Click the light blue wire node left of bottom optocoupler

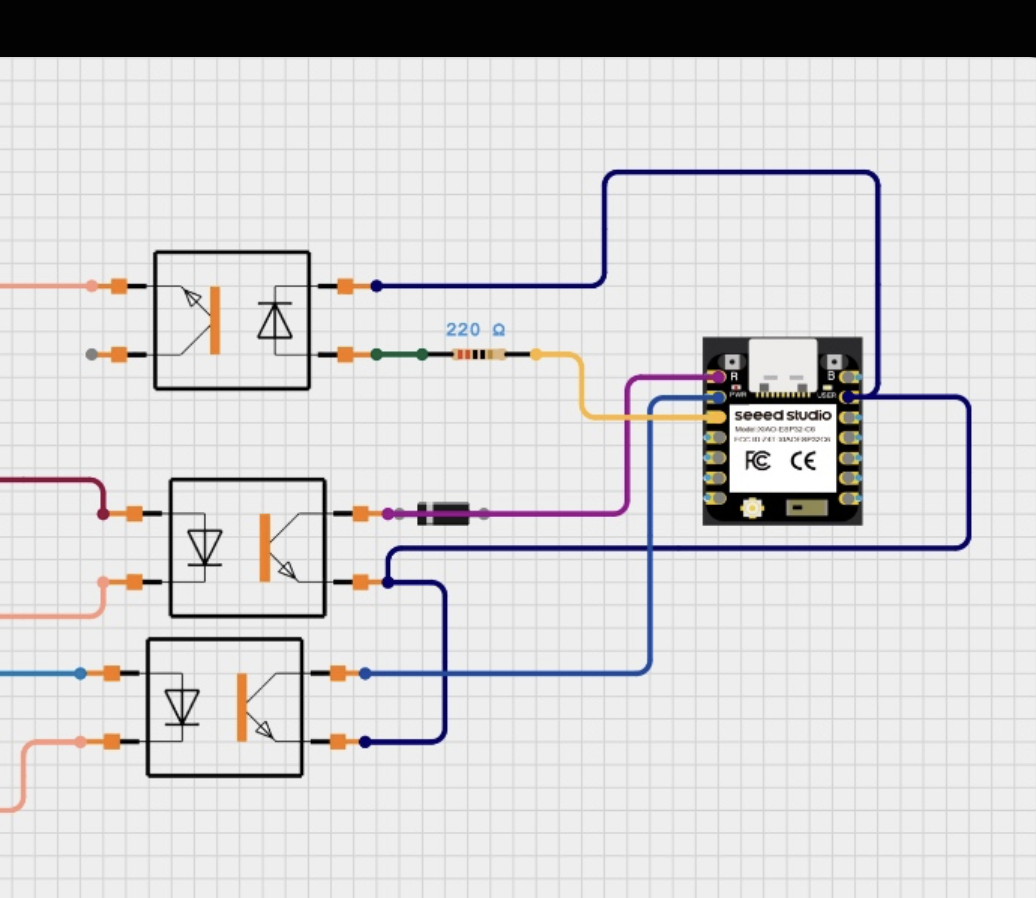pyautogui.click(x=80, y=673)
